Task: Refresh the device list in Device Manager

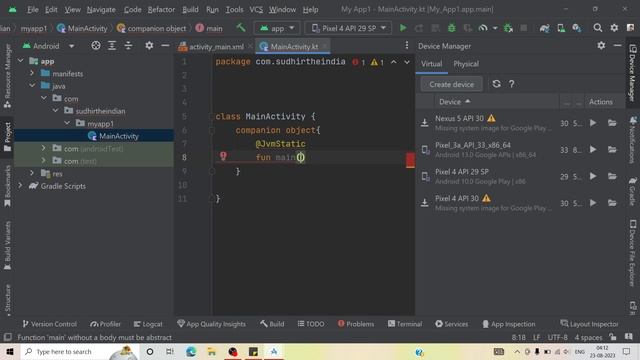Action: [x=496, y=84]
